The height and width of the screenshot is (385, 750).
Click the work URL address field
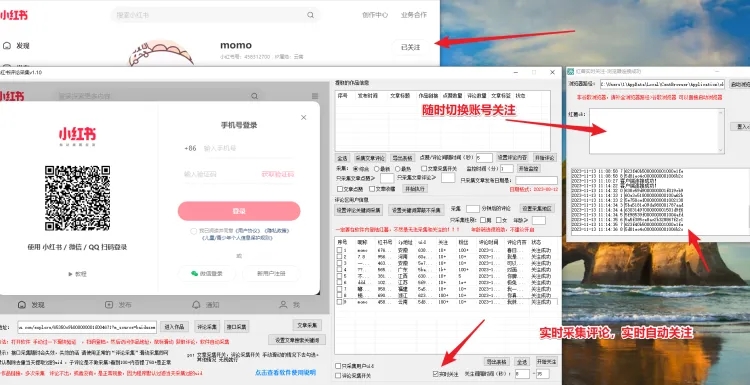click(87, 327)
